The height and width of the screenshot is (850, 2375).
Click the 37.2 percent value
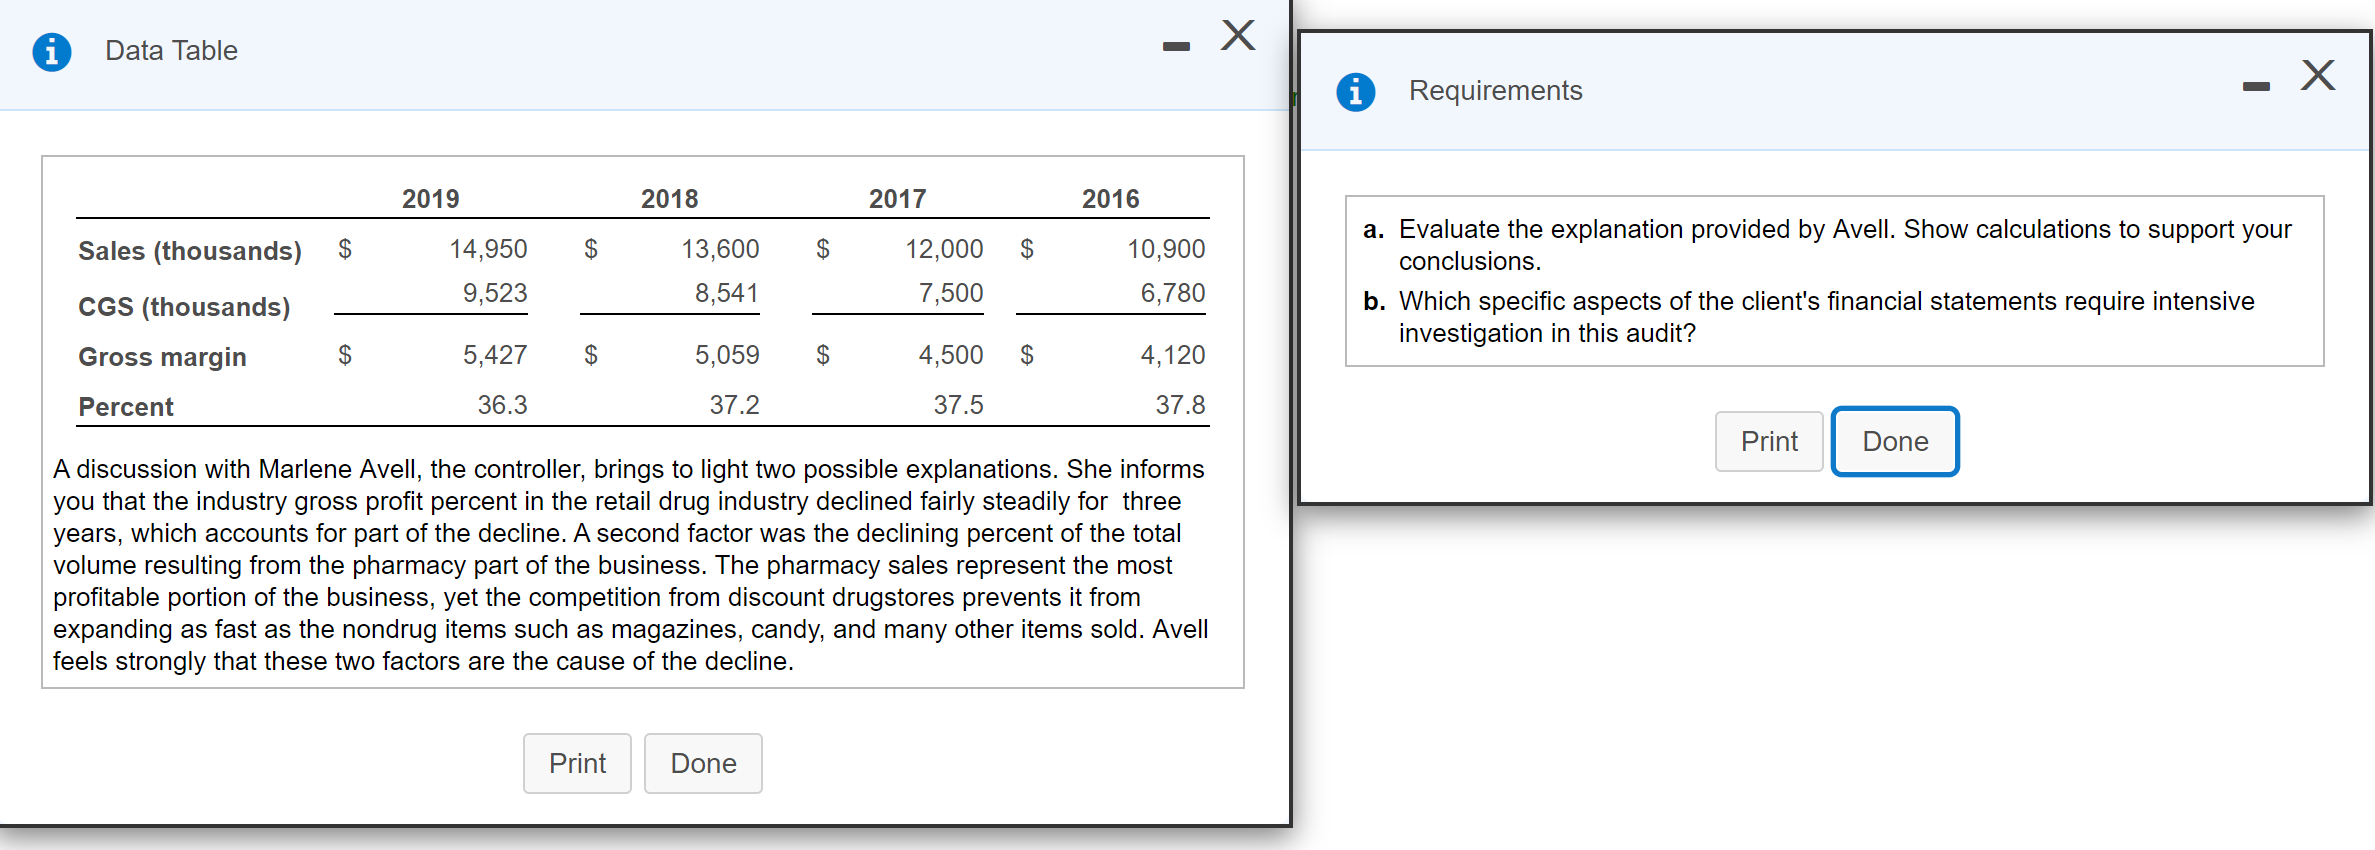pyautogui.click(x=734, y=405)
